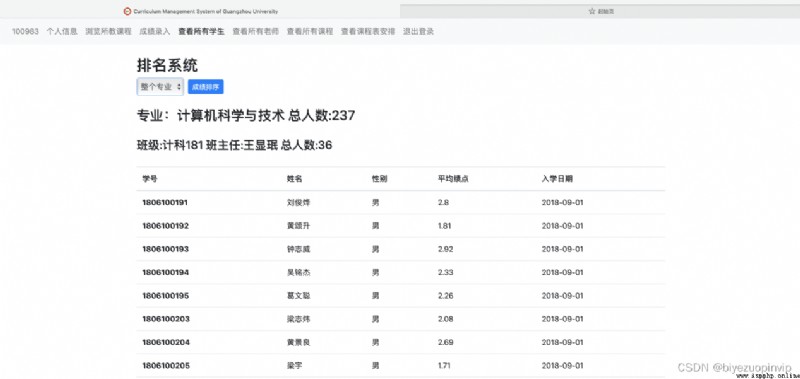Open the 查看课程表安排 nav item
Image resolution: width=800 pixels, height=379 pixels.
[368, 32]
